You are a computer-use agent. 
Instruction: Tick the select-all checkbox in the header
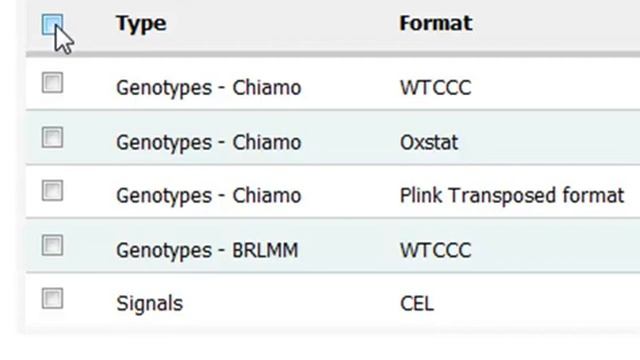(x=52, y=24)
